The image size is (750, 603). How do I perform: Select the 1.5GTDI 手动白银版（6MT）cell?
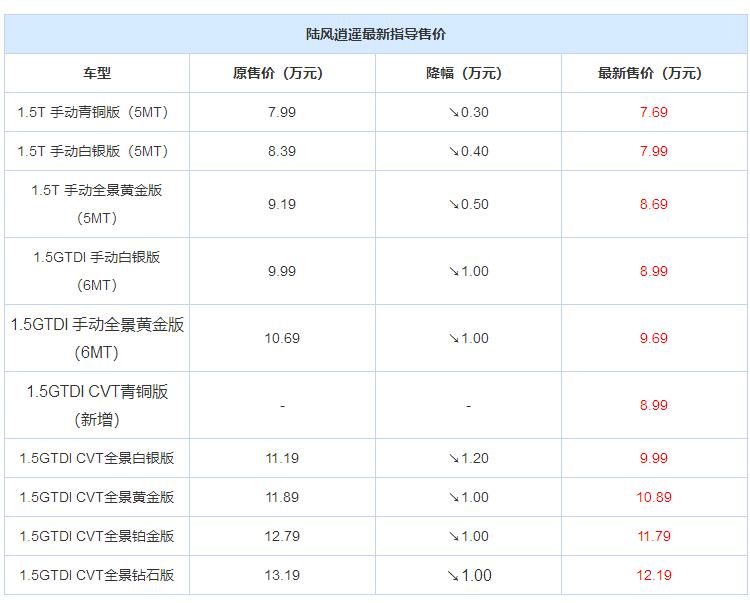click(x=97, y=271)
